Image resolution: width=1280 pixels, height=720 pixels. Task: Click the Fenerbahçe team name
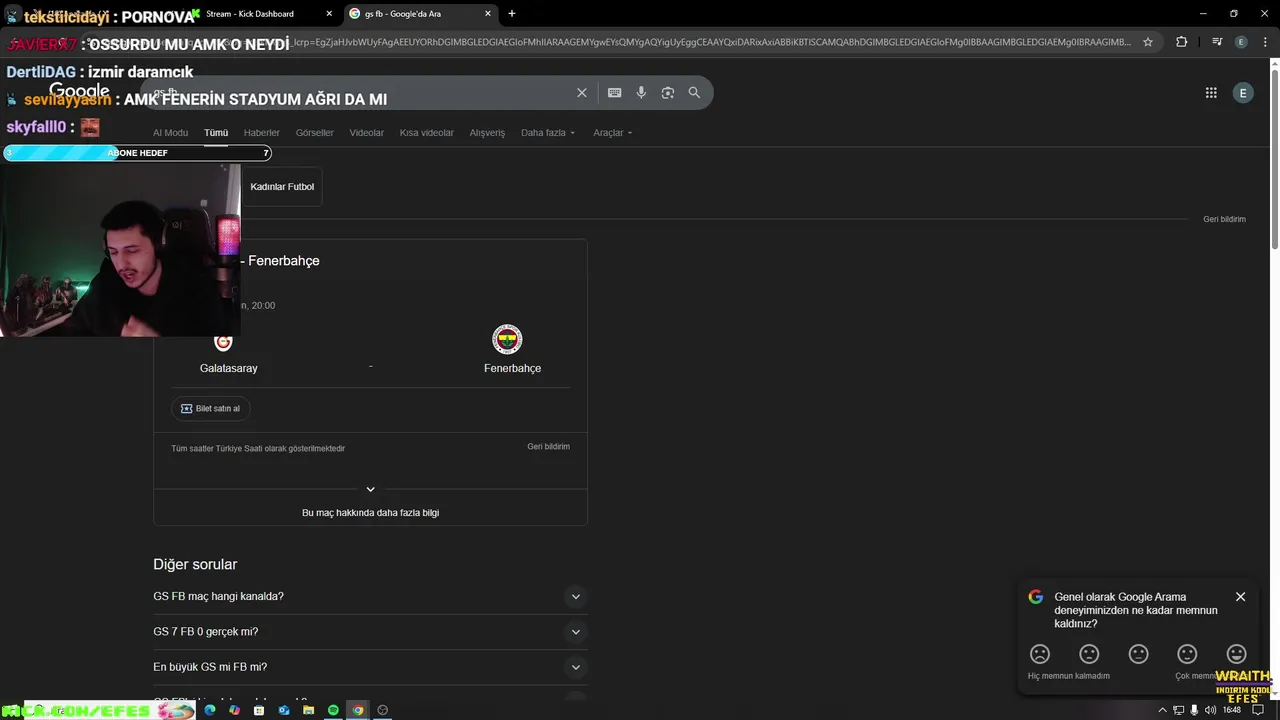coord(512,368)
